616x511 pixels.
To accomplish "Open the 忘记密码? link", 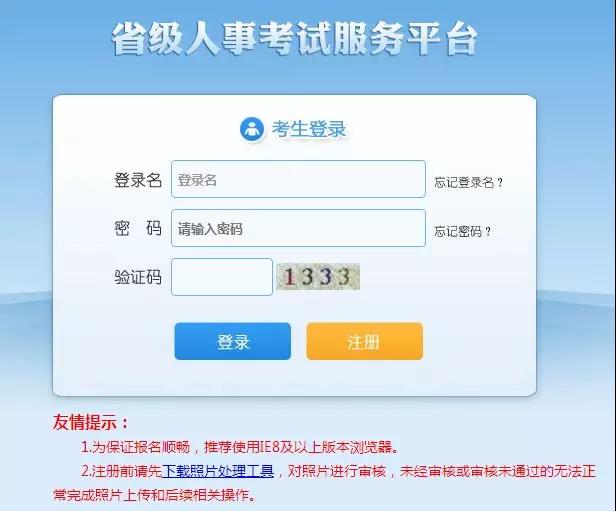I will (x=462, y=231).
